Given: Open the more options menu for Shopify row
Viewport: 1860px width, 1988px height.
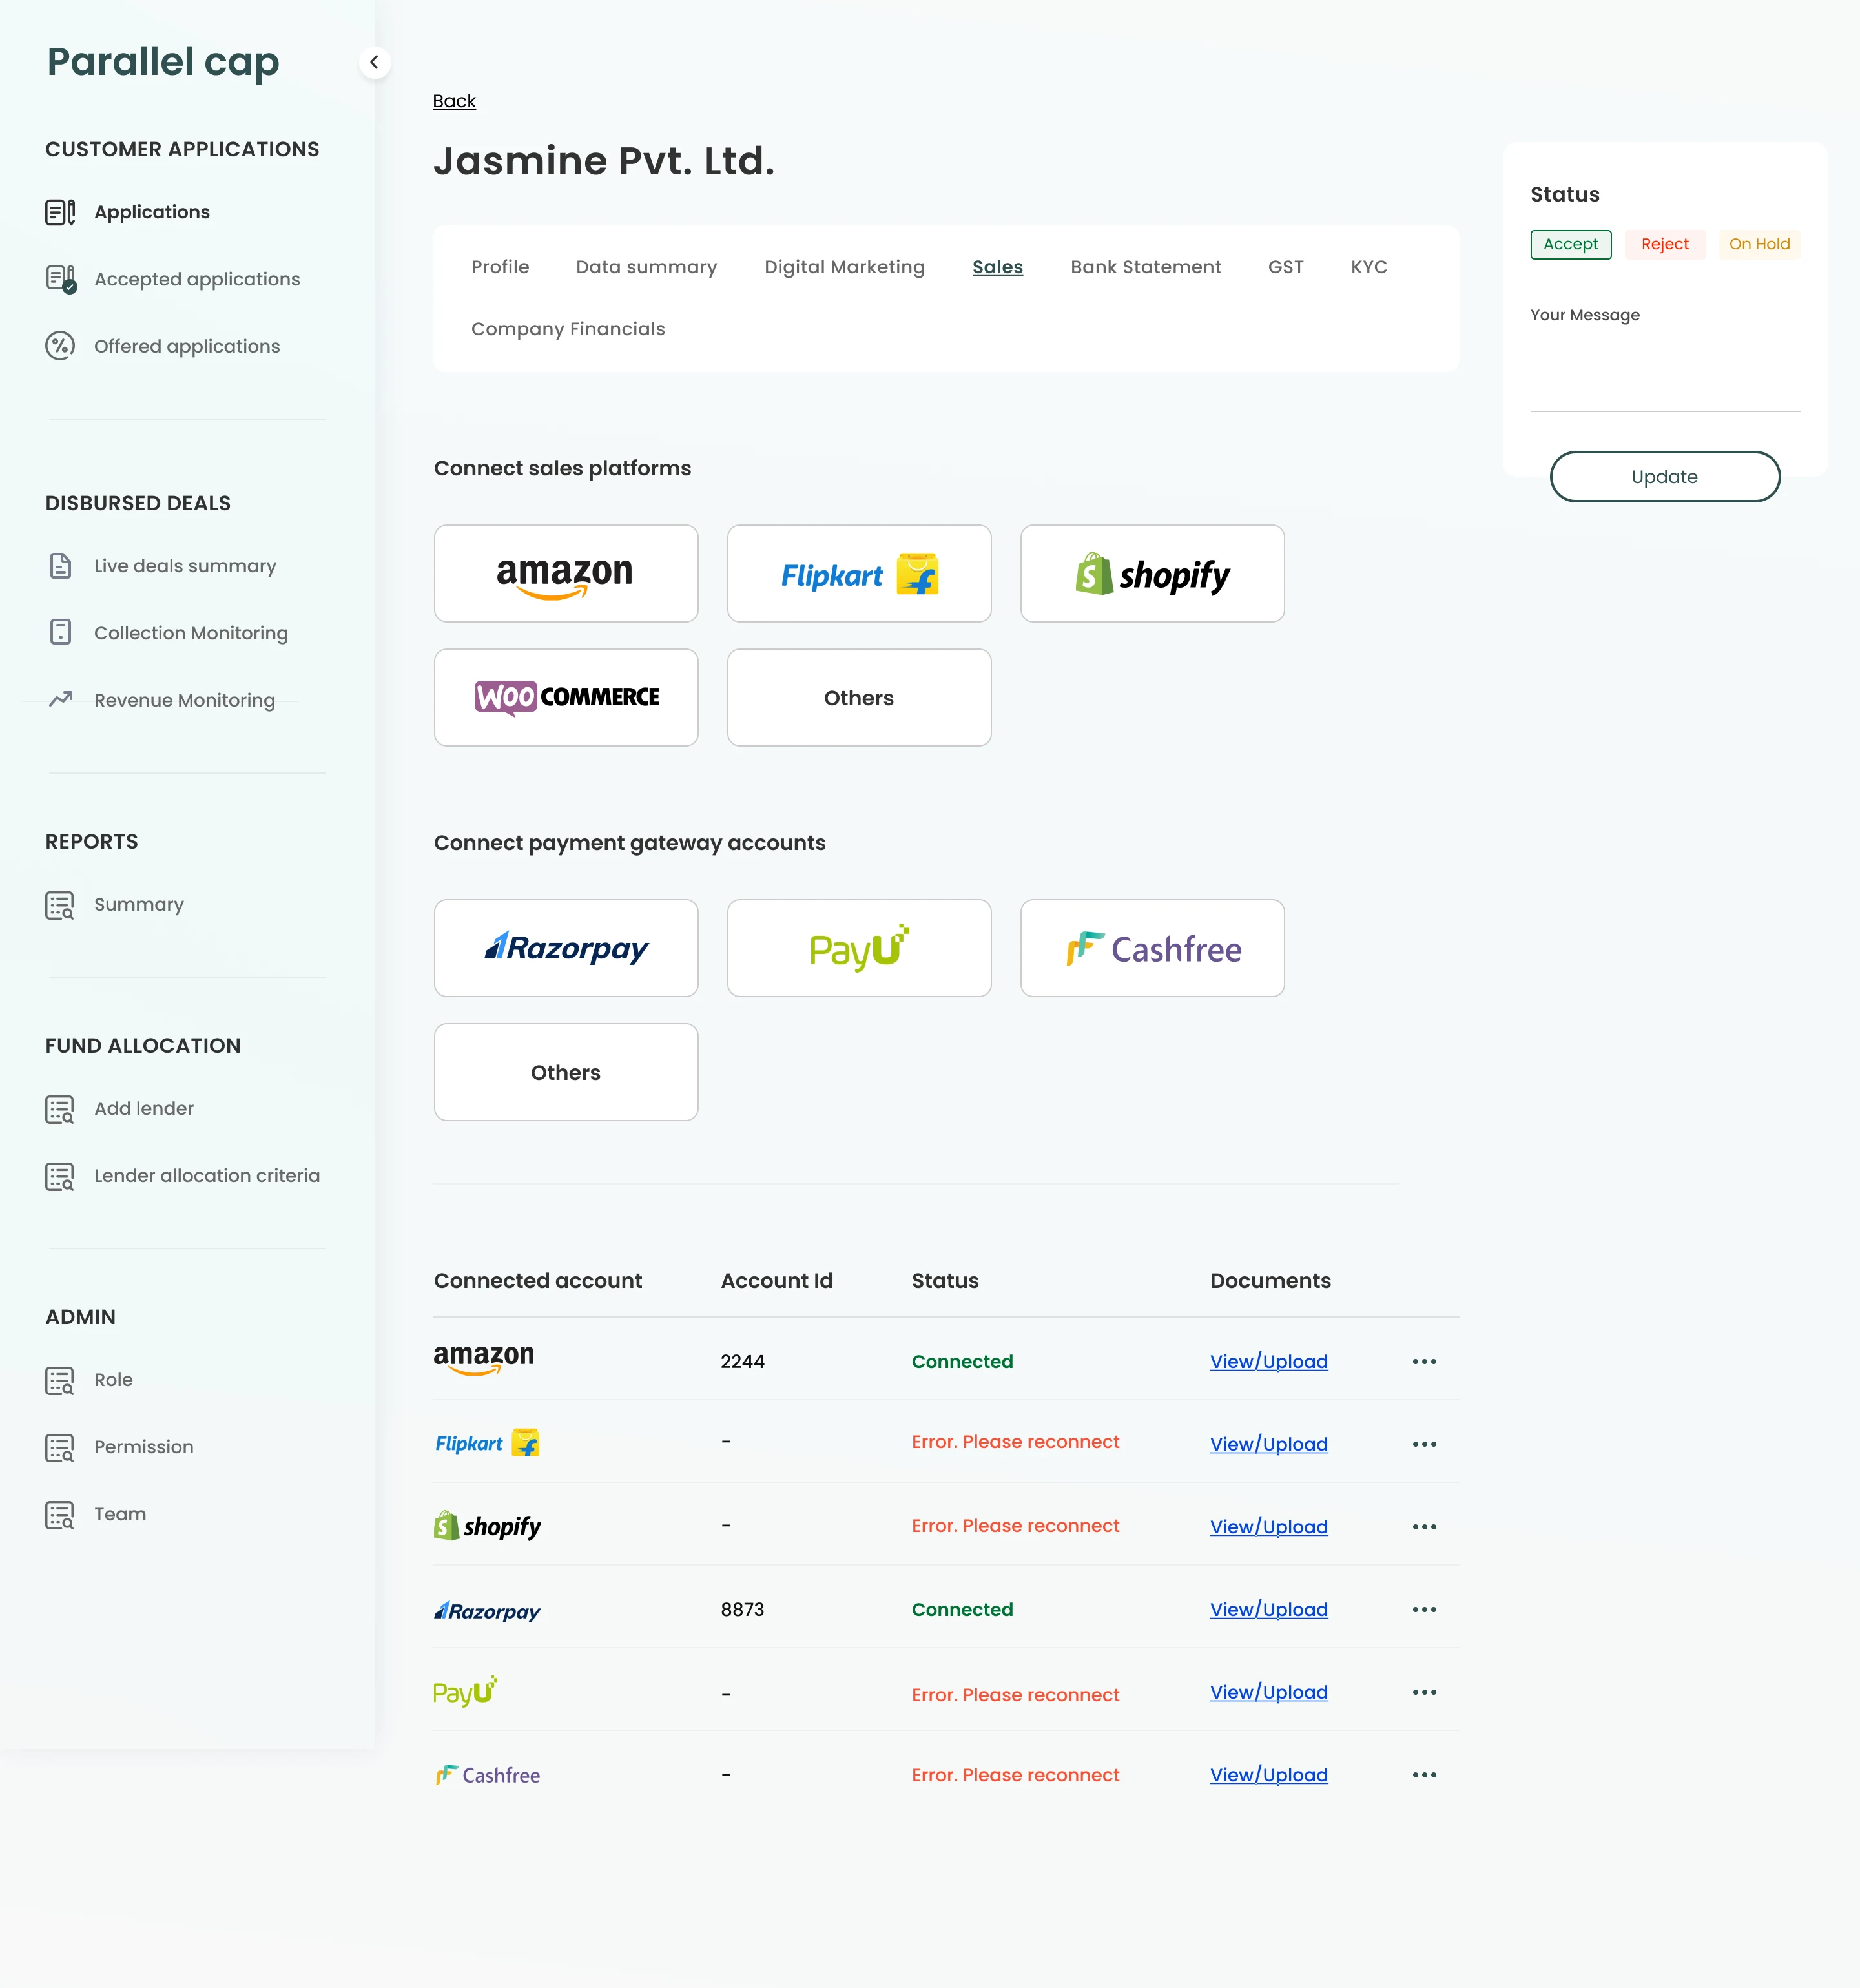Looking at the screenshot, I should point(1425,1527).
